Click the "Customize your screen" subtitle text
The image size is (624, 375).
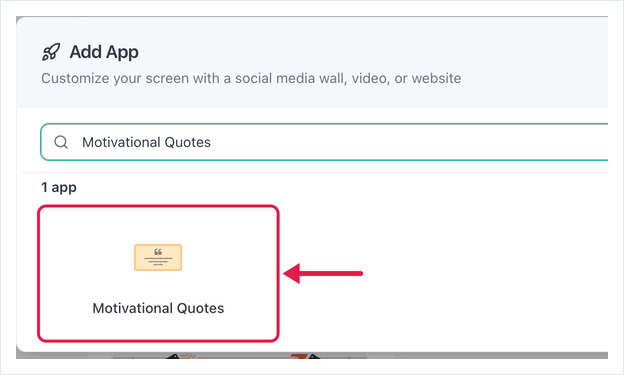[251, 78]
